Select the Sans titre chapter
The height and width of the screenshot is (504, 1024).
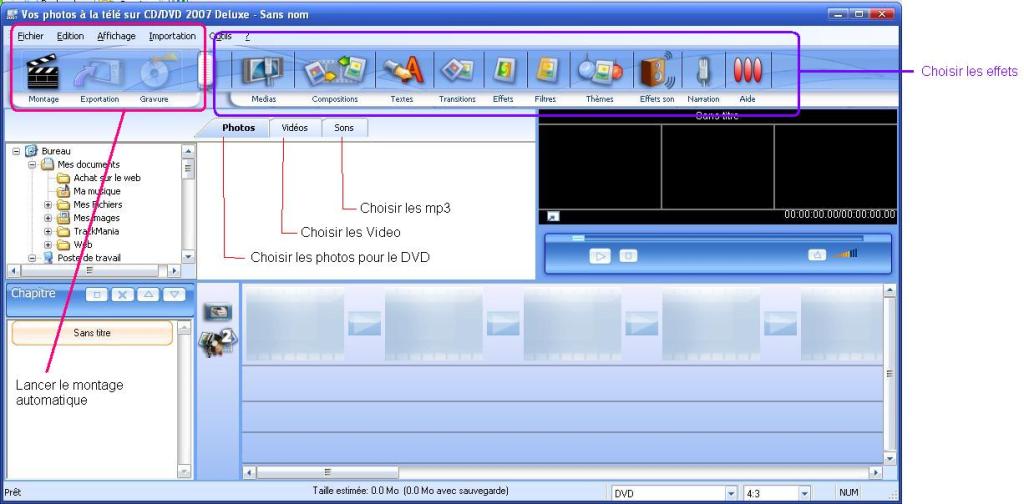(x=92, y=333)
